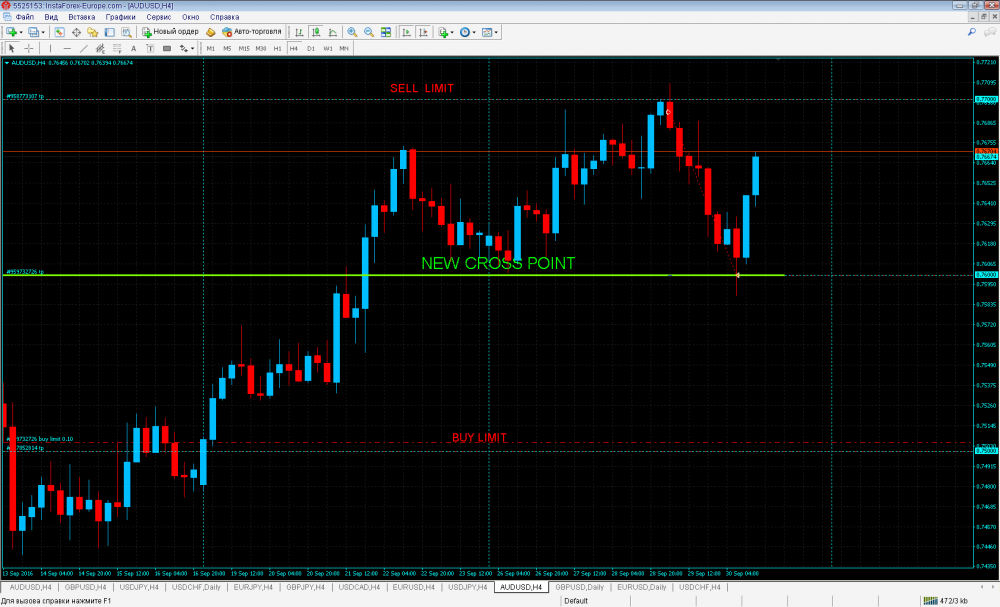Switch to M15 timeframe

[244, 48]
